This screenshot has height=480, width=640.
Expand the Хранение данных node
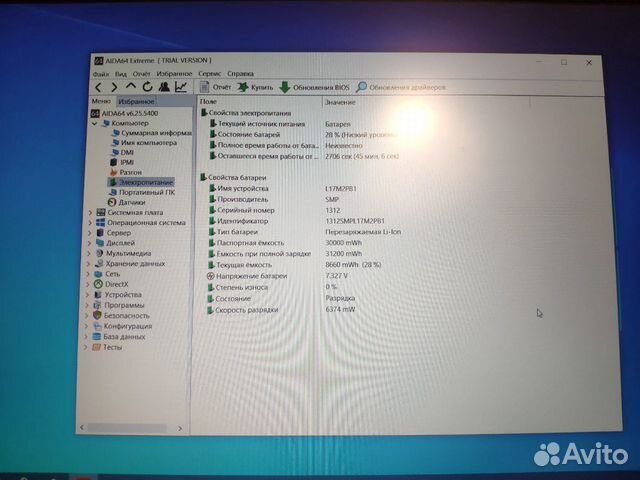(x=88, y=264)
